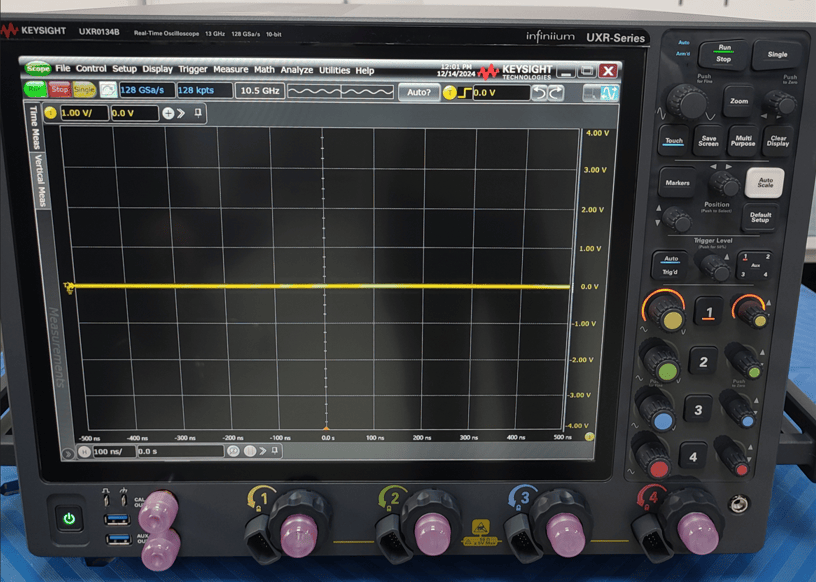Click the channel bar pin icon
The image size is (816, 582).
(198, 113)
